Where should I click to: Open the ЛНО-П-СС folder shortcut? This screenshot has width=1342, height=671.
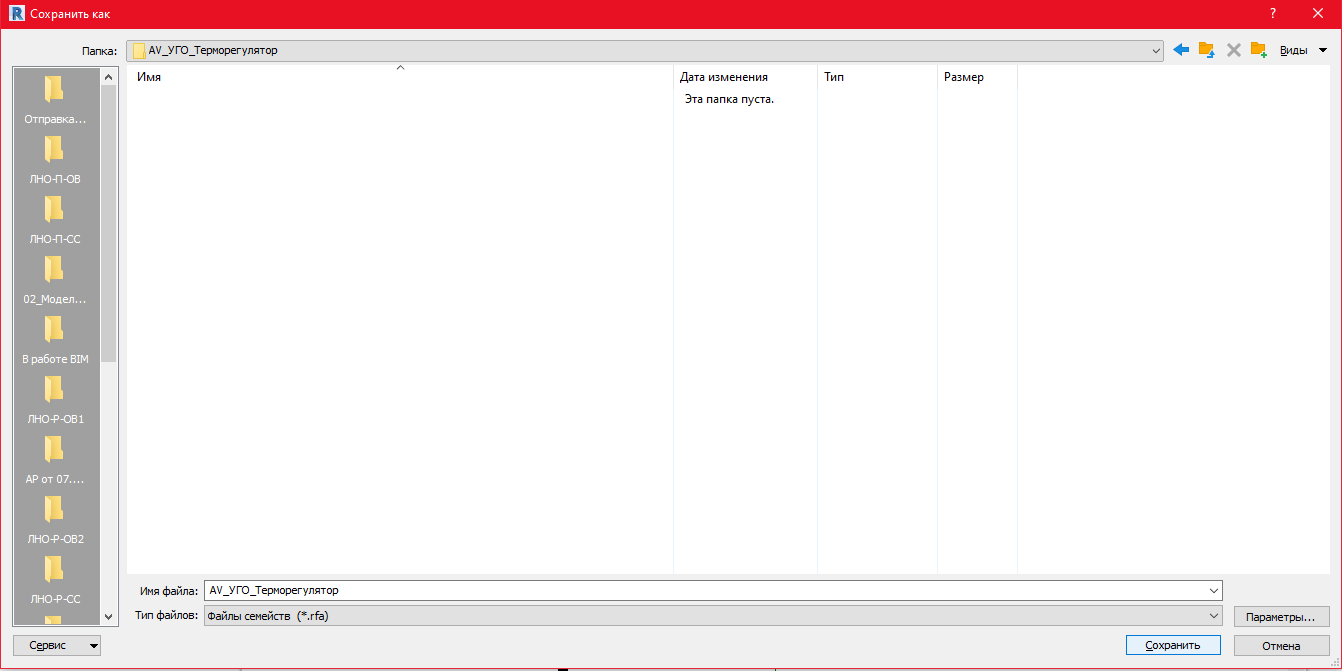[x=55, y=221]
